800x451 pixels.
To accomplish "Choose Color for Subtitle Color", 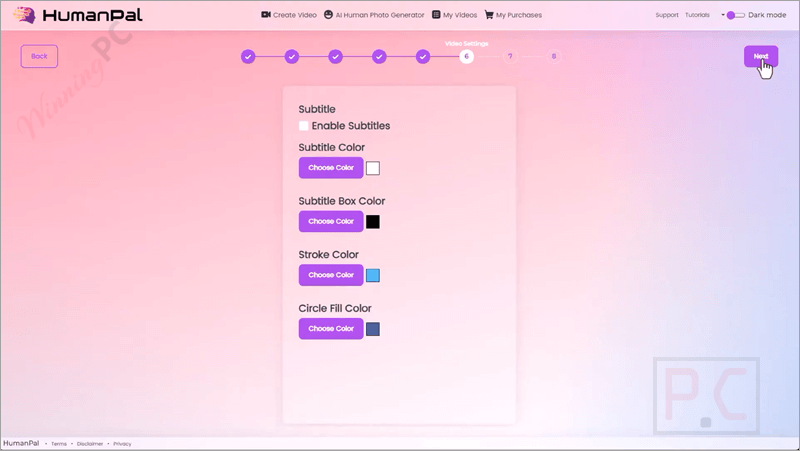I will pos(331,168).
